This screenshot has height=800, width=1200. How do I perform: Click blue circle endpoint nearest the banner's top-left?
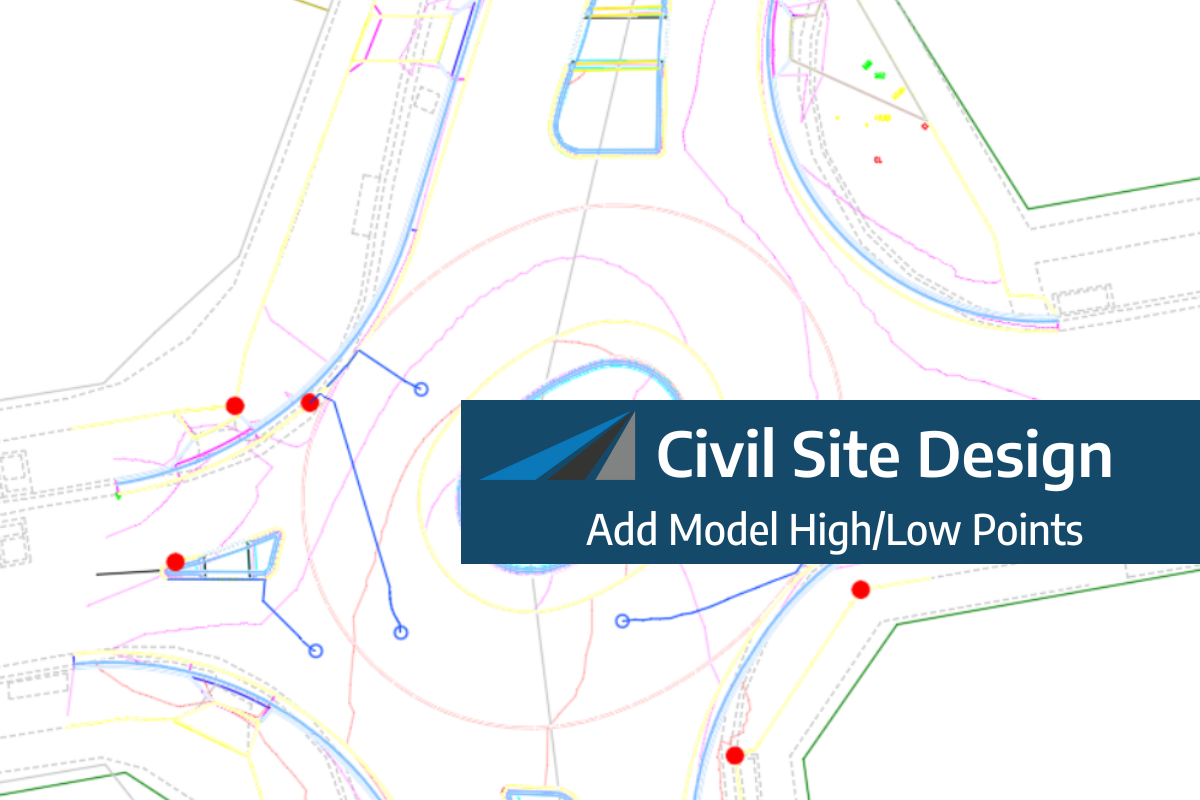[421, 388]
